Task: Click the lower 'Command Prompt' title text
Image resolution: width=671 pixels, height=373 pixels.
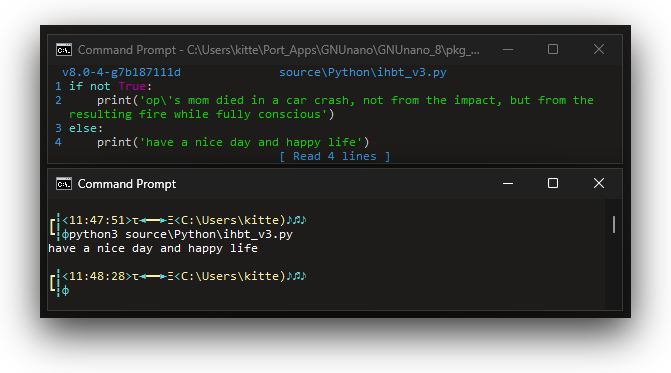Action: (127, 184)
